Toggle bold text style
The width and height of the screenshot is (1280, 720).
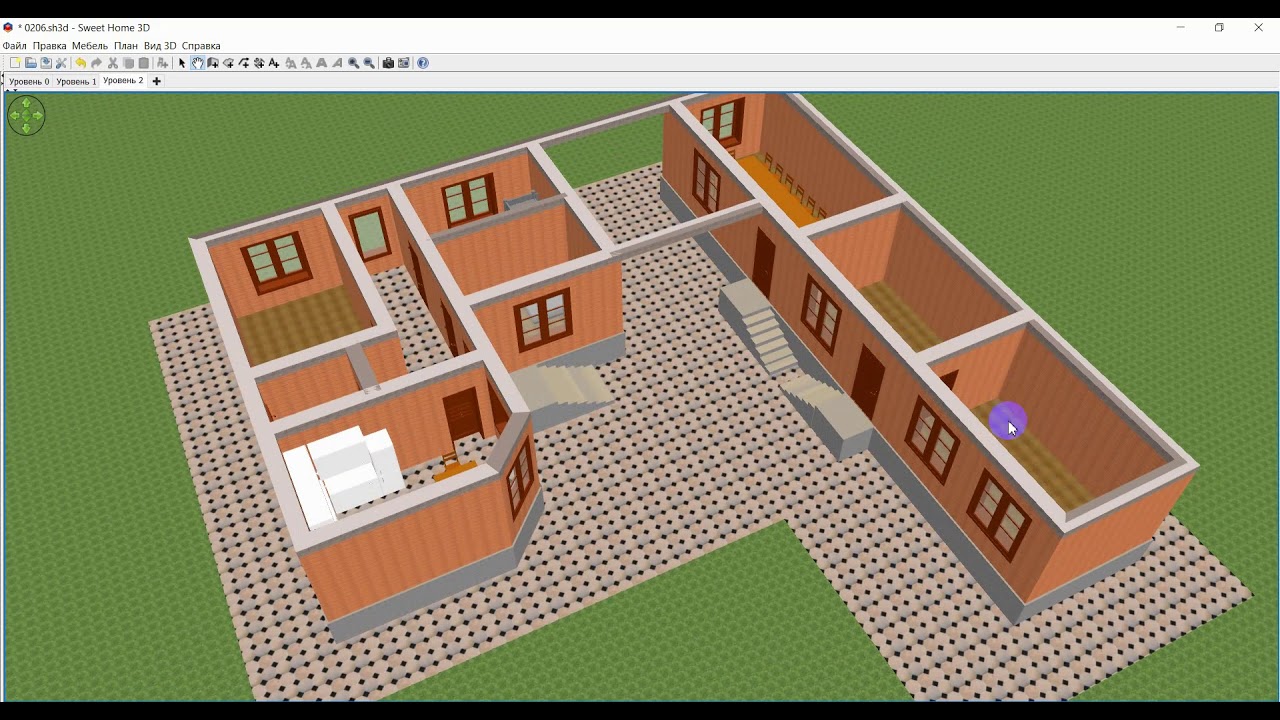[322, 63]
